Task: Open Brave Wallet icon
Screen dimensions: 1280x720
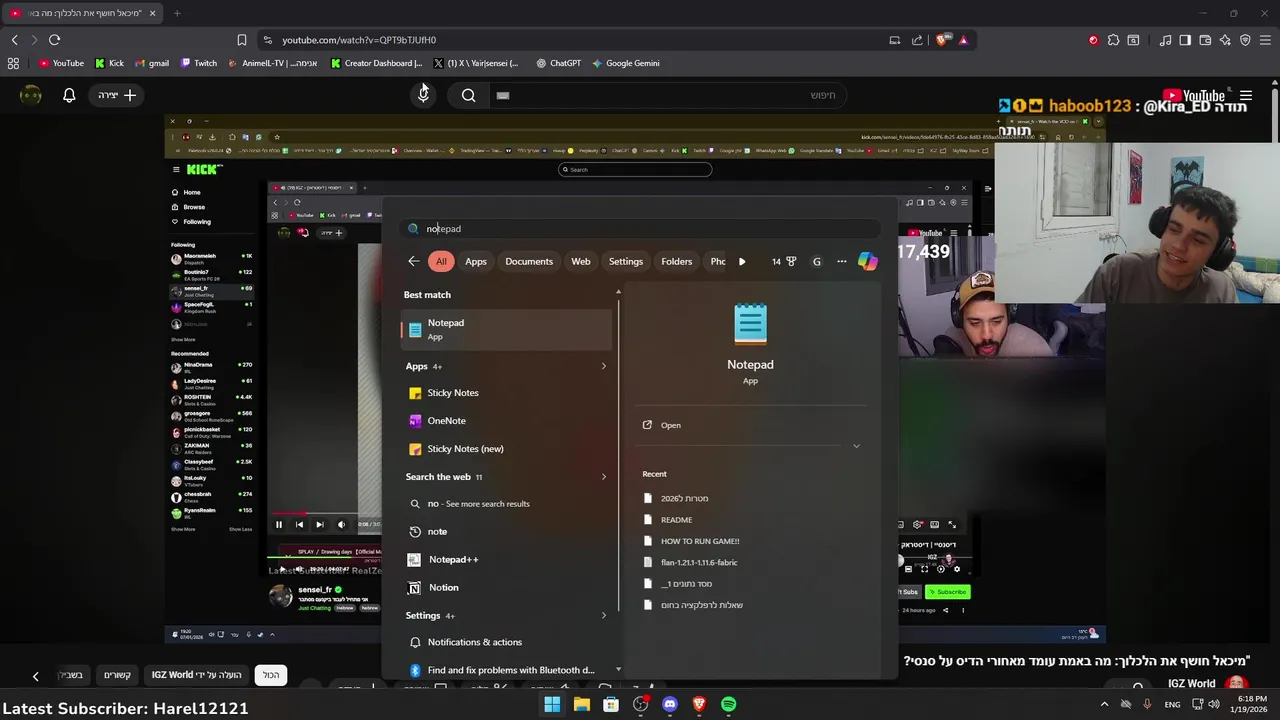Action: click(x=1205, y=40)
